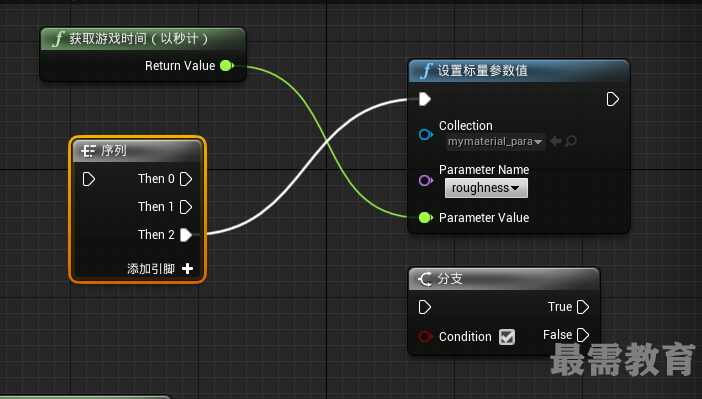Screen dimensions: 702x399
Task: Click the branch icon in the 分支 header
Action: [x=425, y=279]
